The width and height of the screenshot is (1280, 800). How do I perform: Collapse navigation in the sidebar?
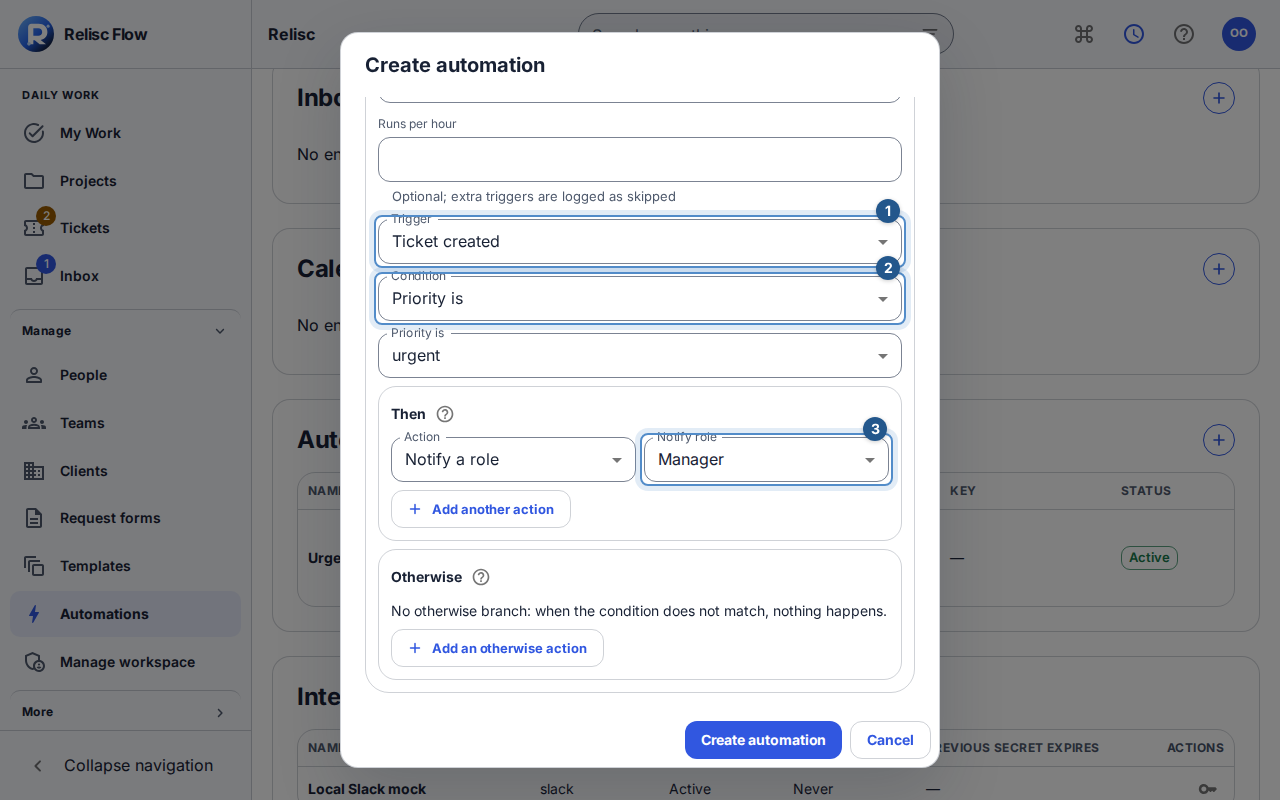[125, 766]
